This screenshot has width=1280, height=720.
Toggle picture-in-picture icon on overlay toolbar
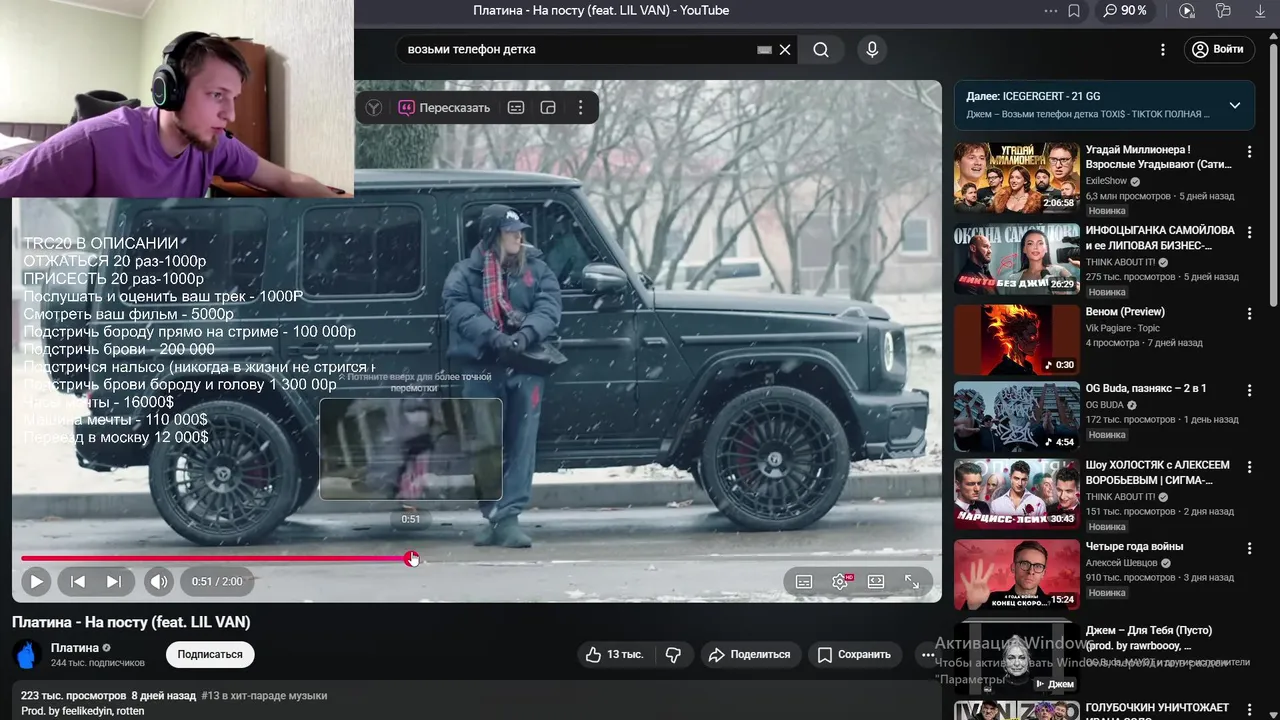click(548, 108)
